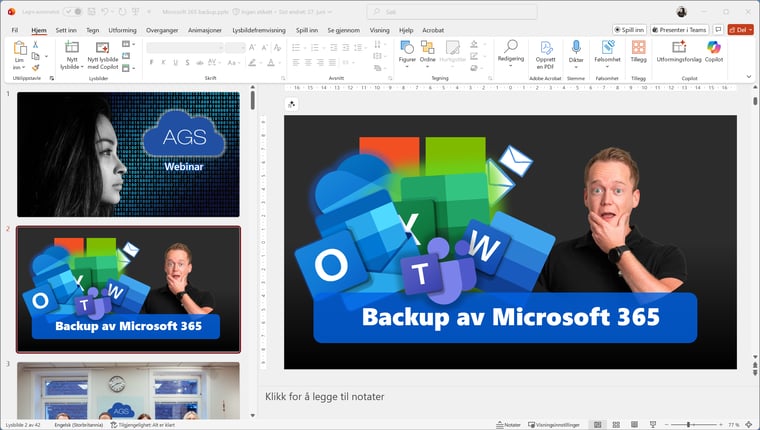The width and height of the screenshot is (760, 430).
Task: Click the Engelsk (Storbritannia) language indicator
Action: [79, 425]
